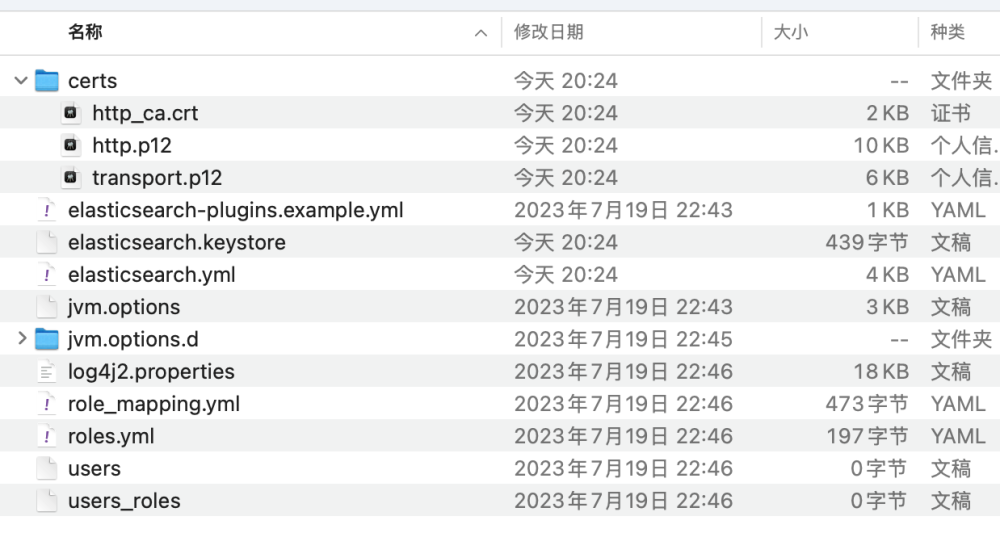
Task: Click the http_ca.crt certificate file icon
Action: [71, 113]
